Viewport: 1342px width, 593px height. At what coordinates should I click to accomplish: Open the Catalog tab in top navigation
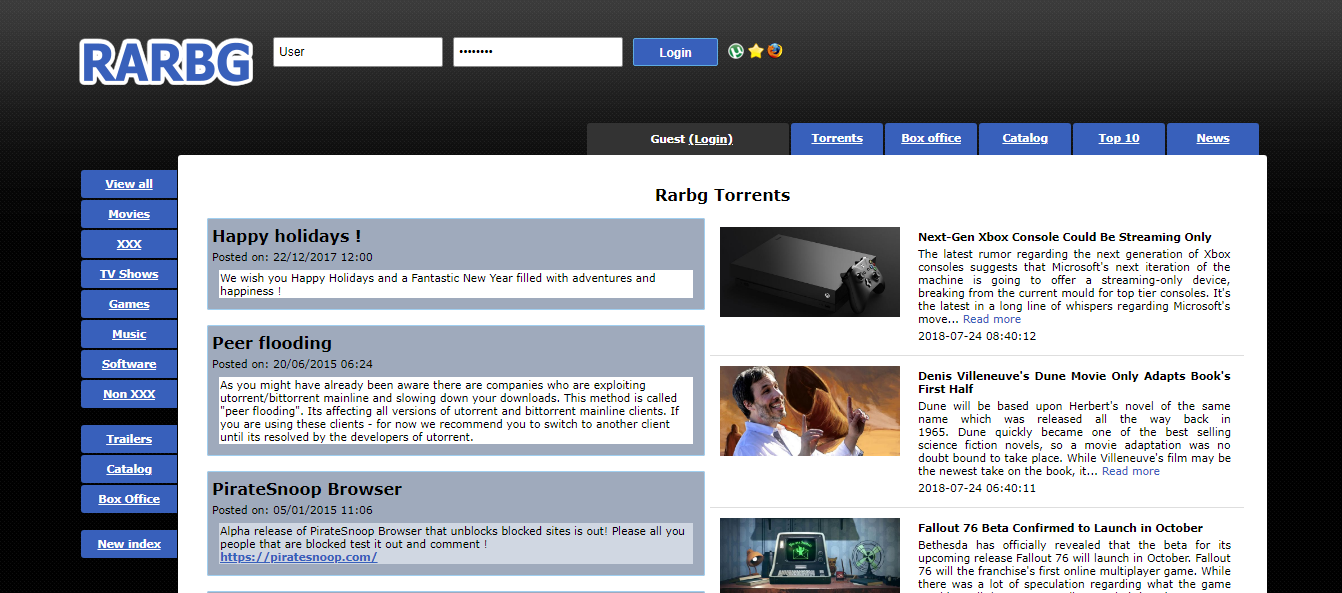1025,139
